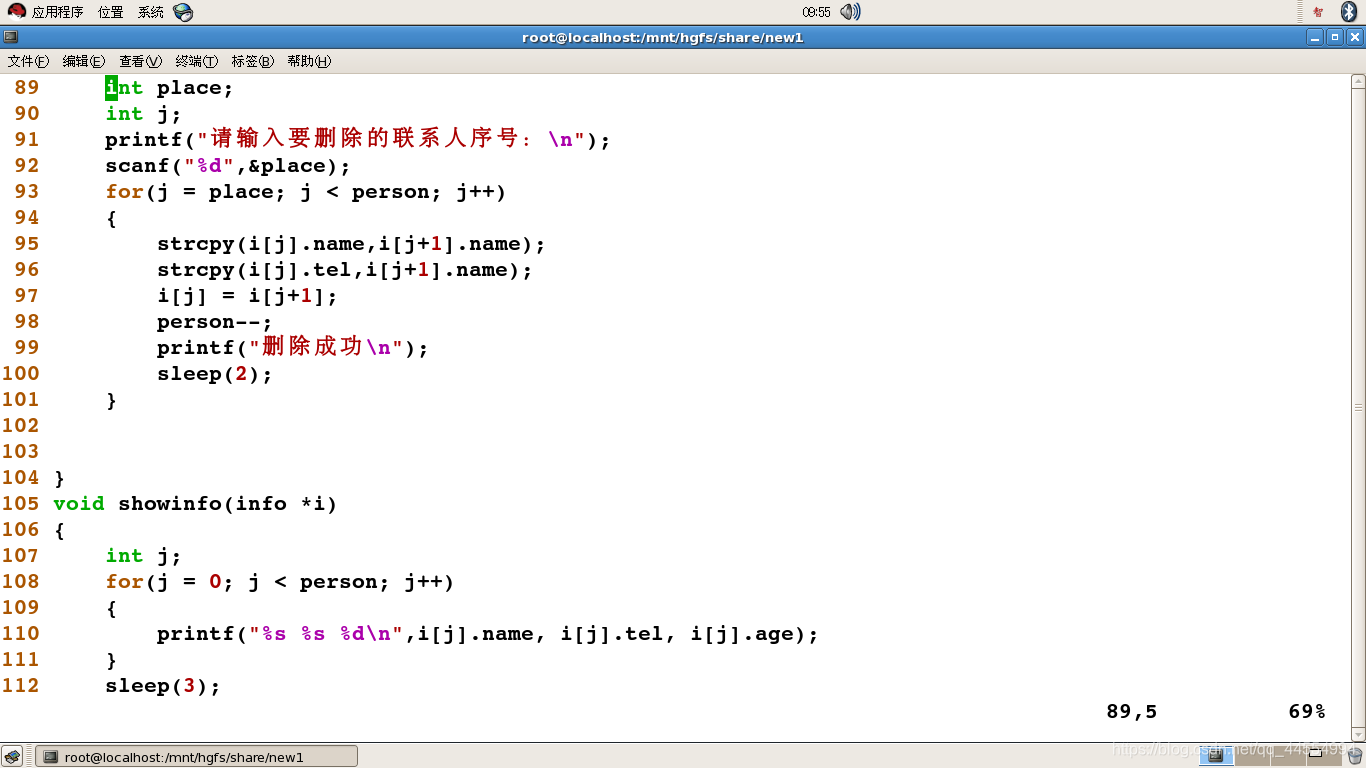Open the 系统 (System) panel menu

tap(151, 12)
